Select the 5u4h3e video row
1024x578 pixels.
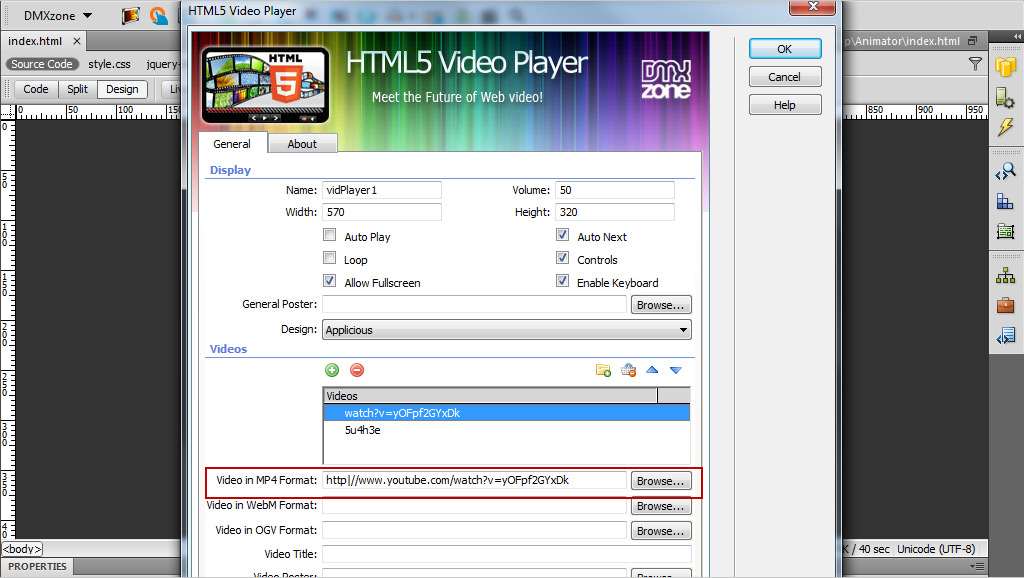507,430
